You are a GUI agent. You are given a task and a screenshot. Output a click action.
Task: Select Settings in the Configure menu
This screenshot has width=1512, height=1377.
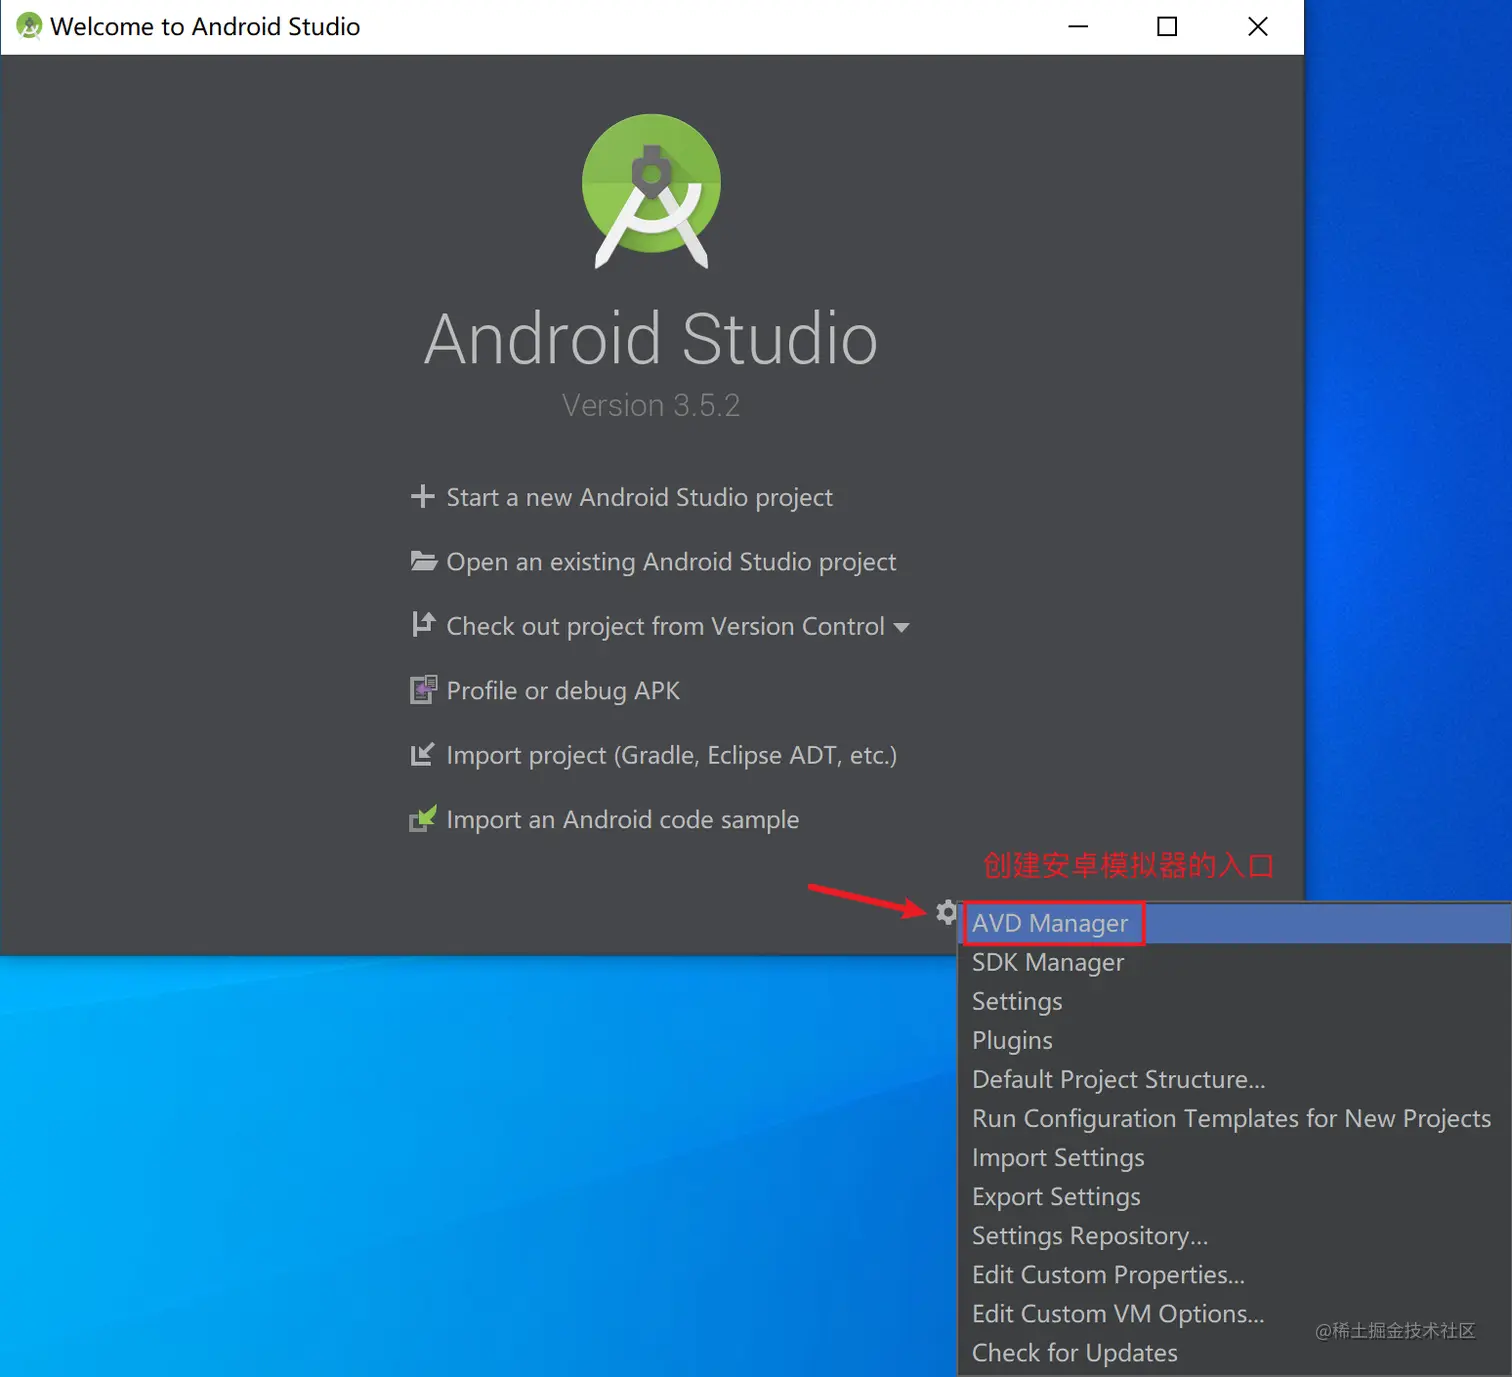coord(1235,1001)
